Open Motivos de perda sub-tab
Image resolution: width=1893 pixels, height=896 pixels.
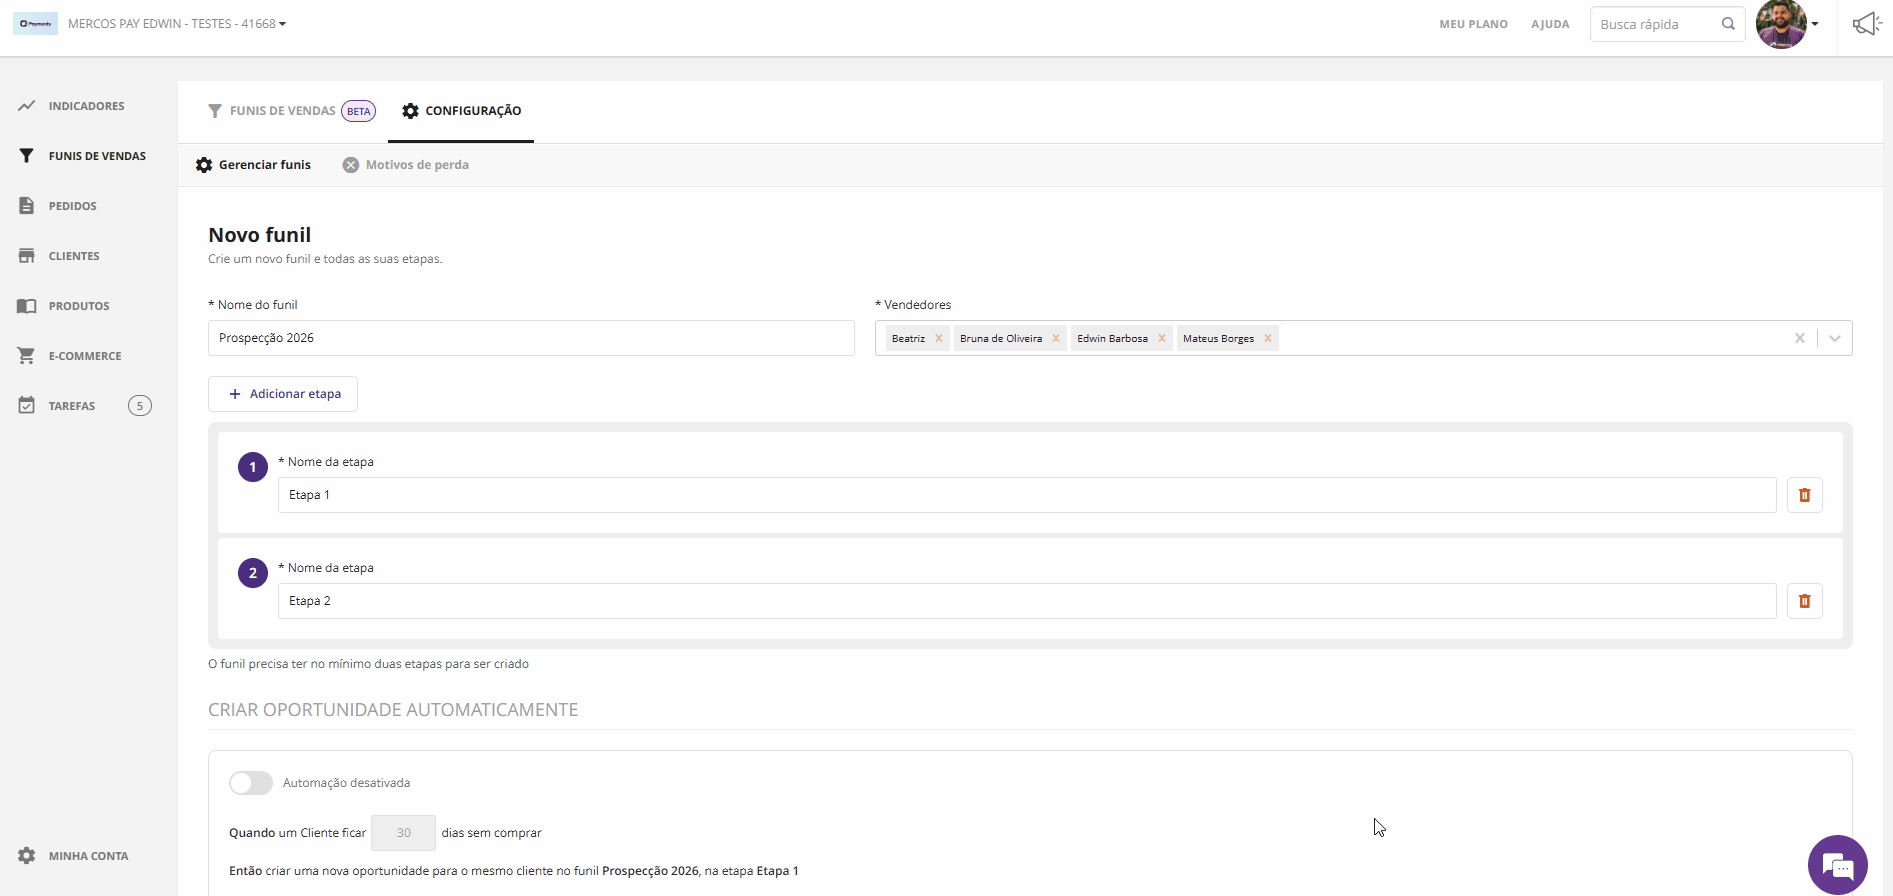[x=406, y=165]
